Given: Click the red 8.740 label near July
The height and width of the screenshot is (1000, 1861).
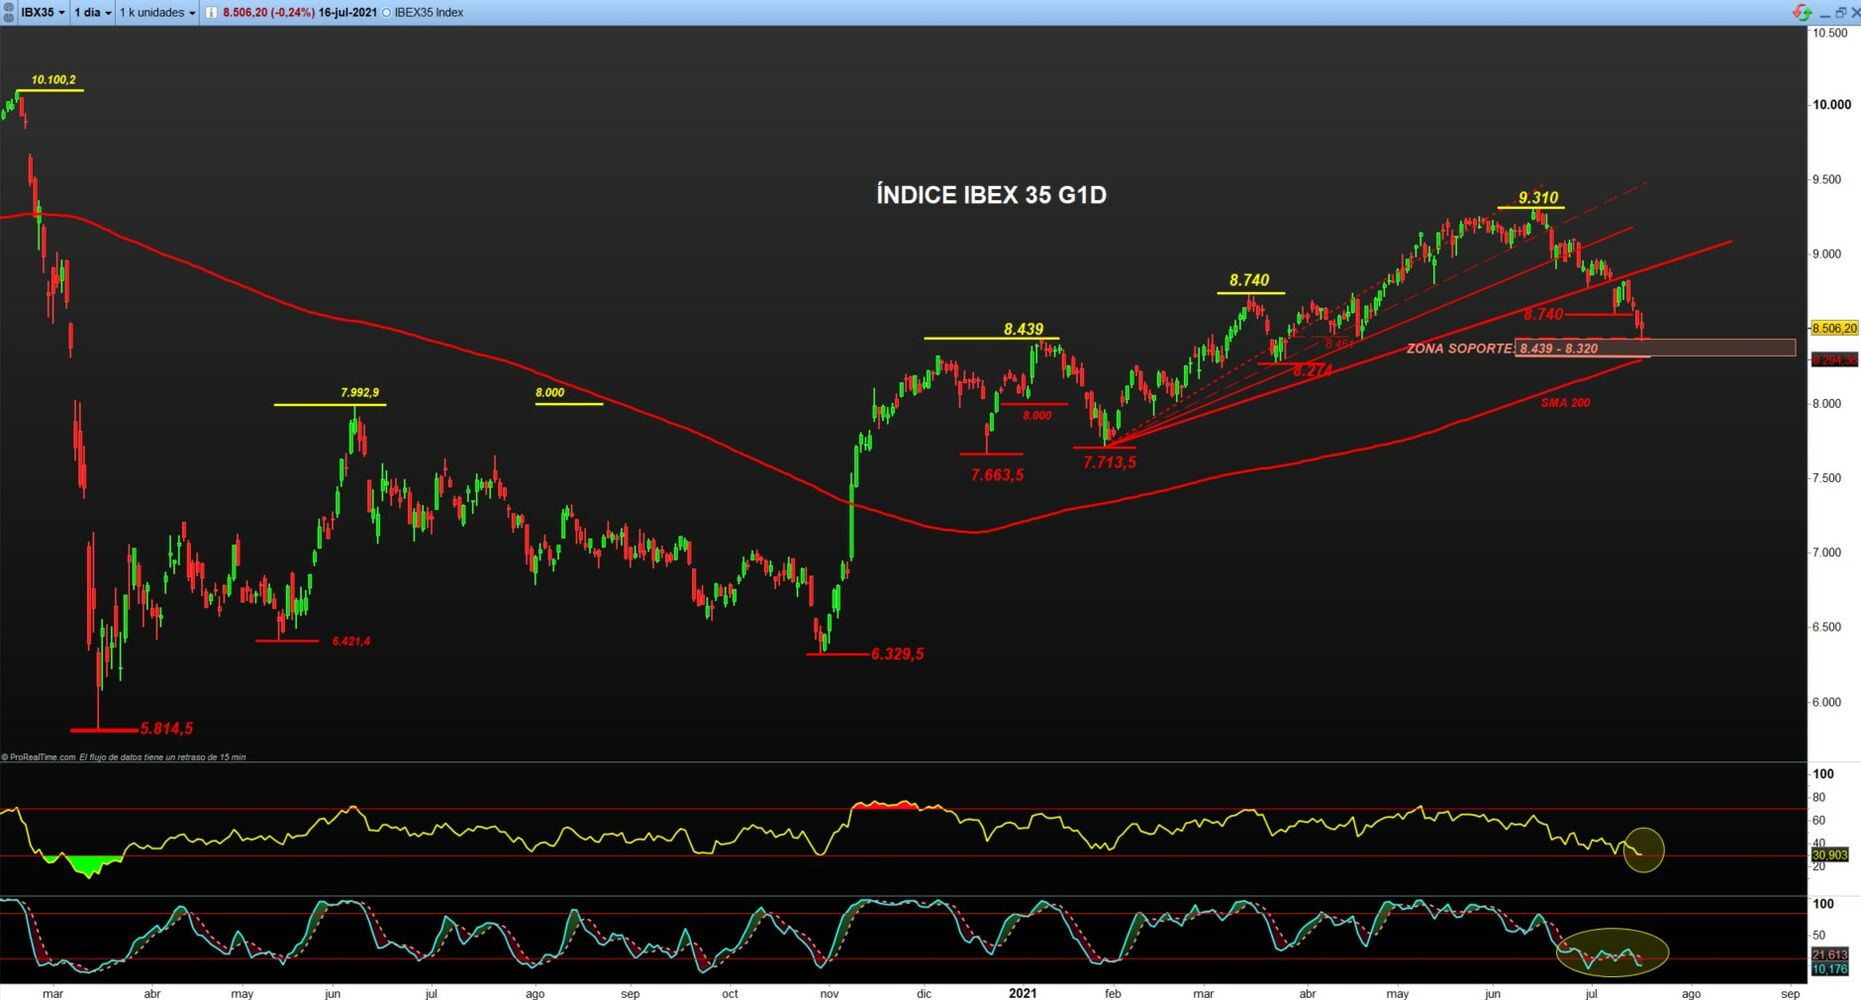Looking at the screenshot, I should click(1543, 315).
